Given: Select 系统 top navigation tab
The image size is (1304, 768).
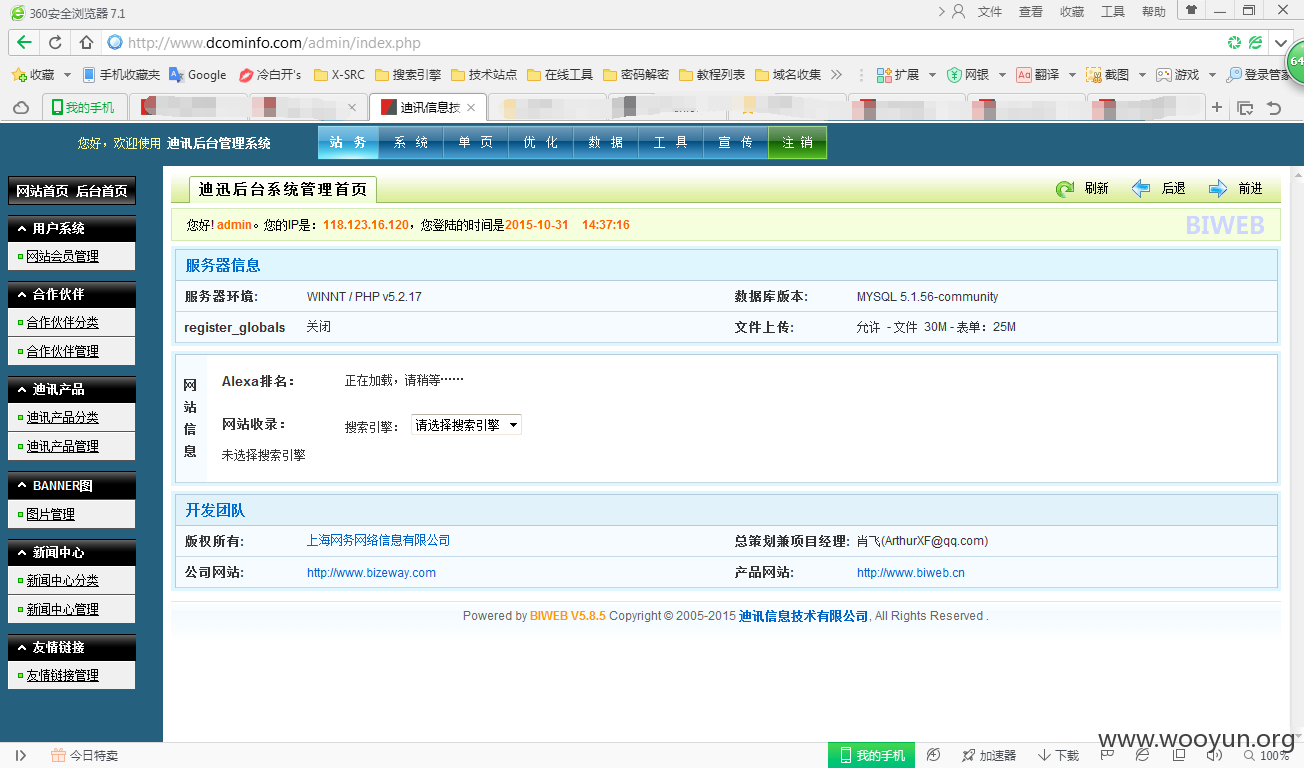Looking at the screenshot, I should (x=411, y=143).
